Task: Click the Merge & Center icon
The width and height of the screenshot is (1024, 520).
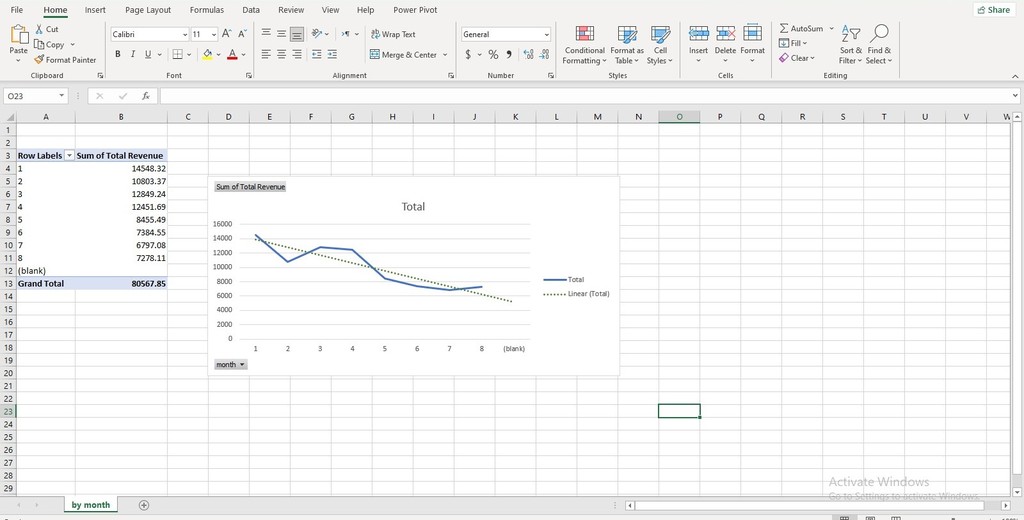Action: pyautogui.click(x=375, y=55)
